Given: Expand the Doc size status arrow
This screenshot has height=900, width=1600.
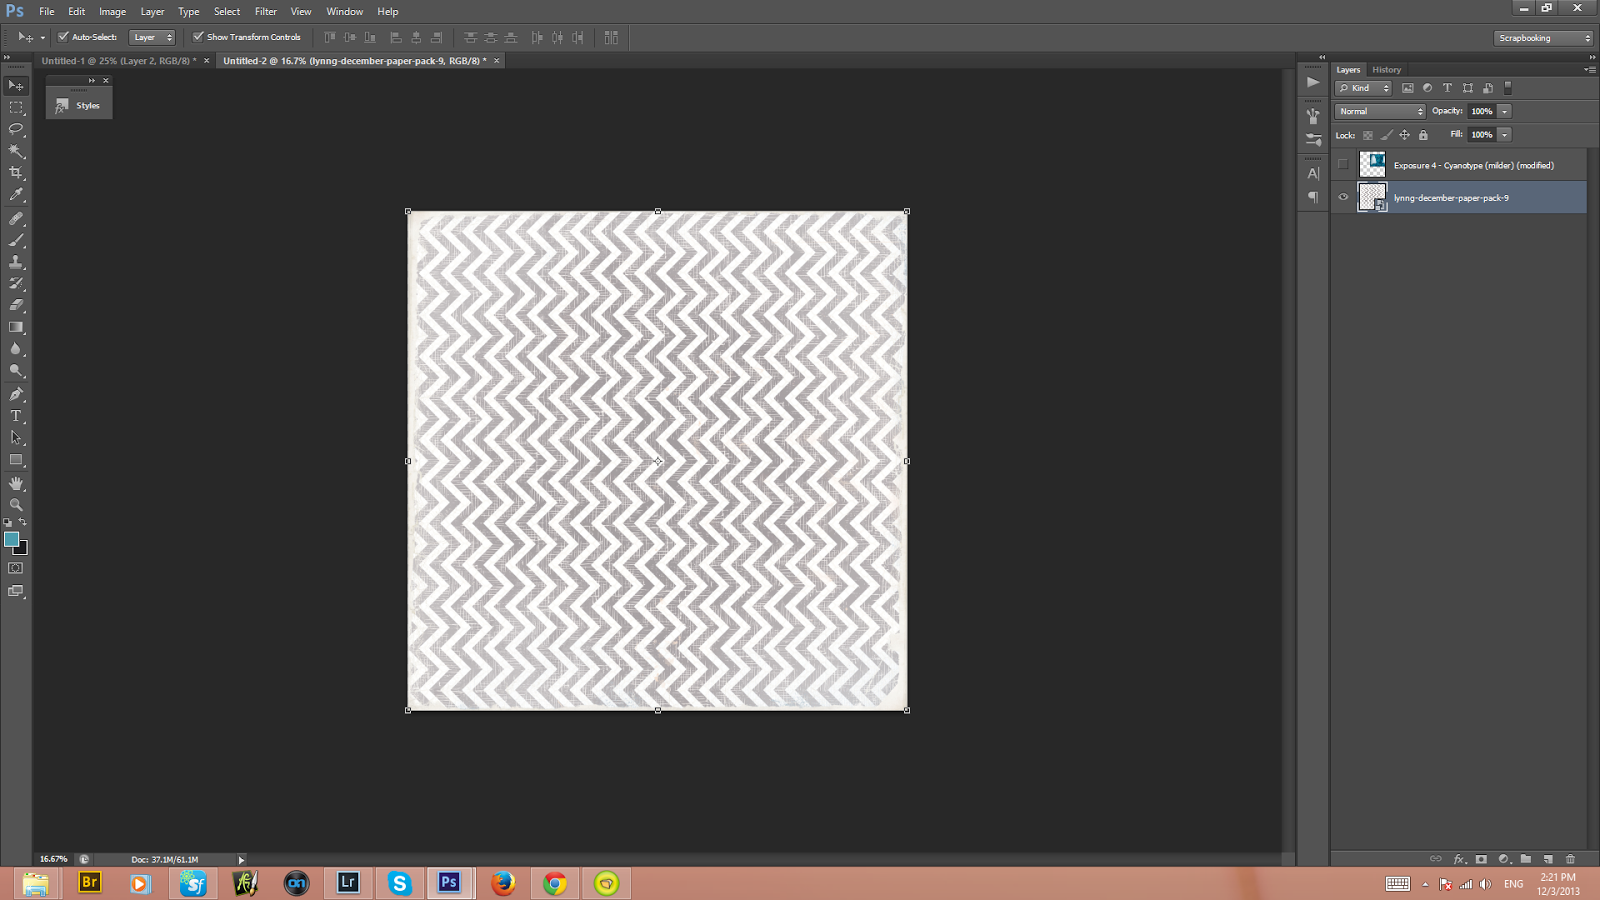Looking at the screenshot, I should coord(241,860).
